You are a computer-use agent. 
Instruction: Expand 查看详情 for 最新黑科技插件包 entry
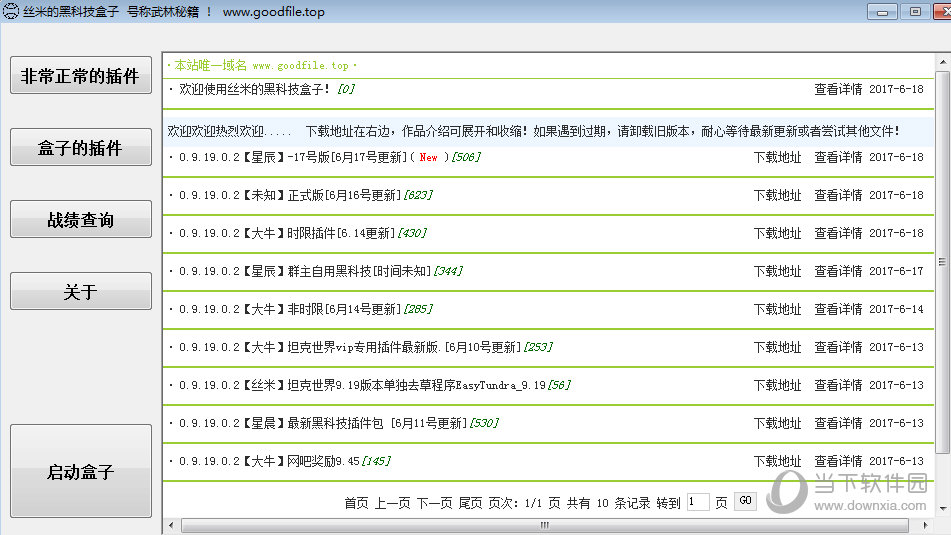click(x=838, y=423)
